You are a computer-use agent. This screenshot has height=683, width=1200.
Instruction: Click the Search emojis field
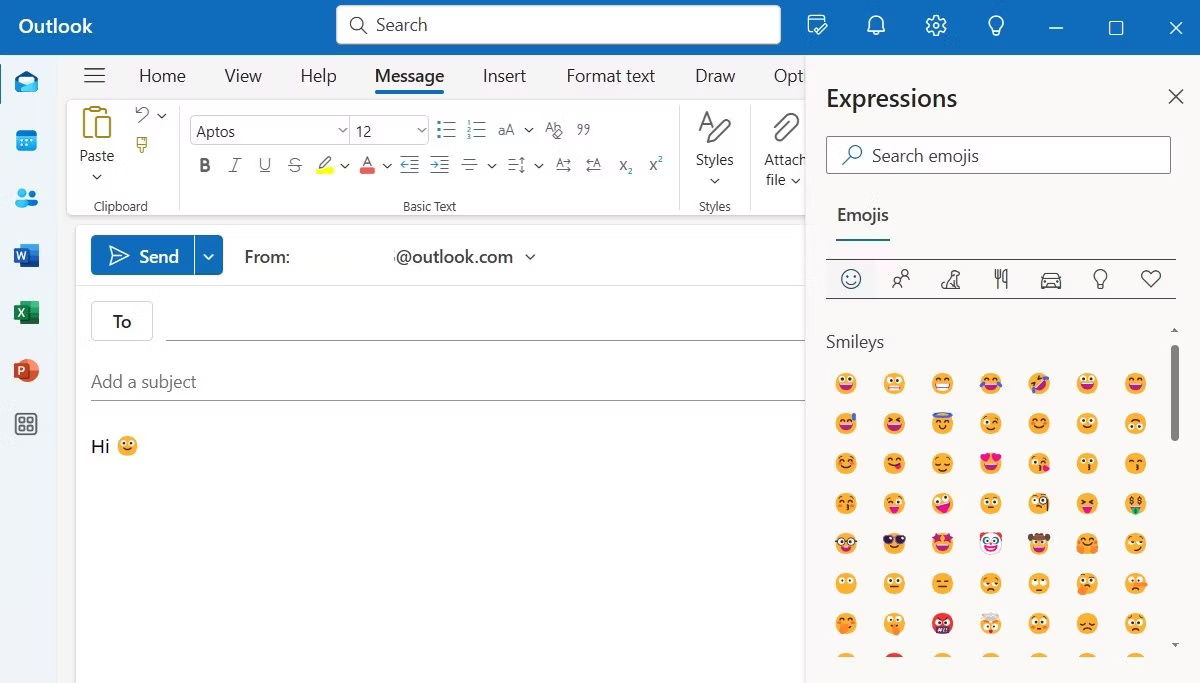998,156
